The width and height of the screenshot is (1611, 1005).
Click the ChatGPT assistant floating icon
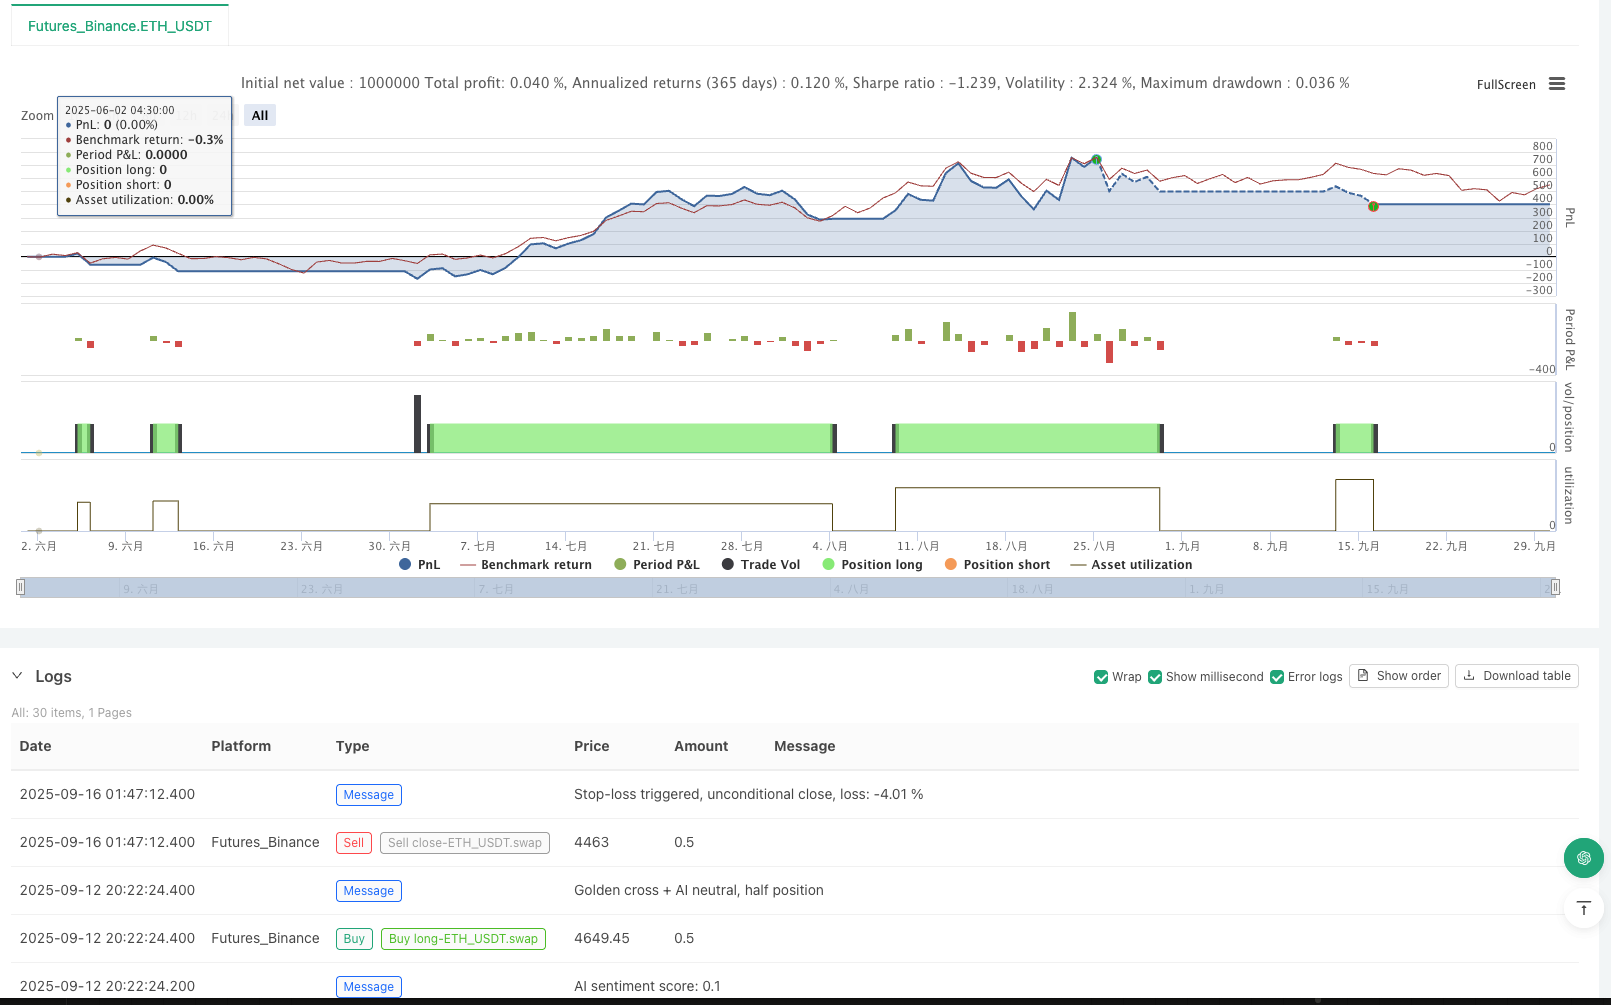(1583, 858)
